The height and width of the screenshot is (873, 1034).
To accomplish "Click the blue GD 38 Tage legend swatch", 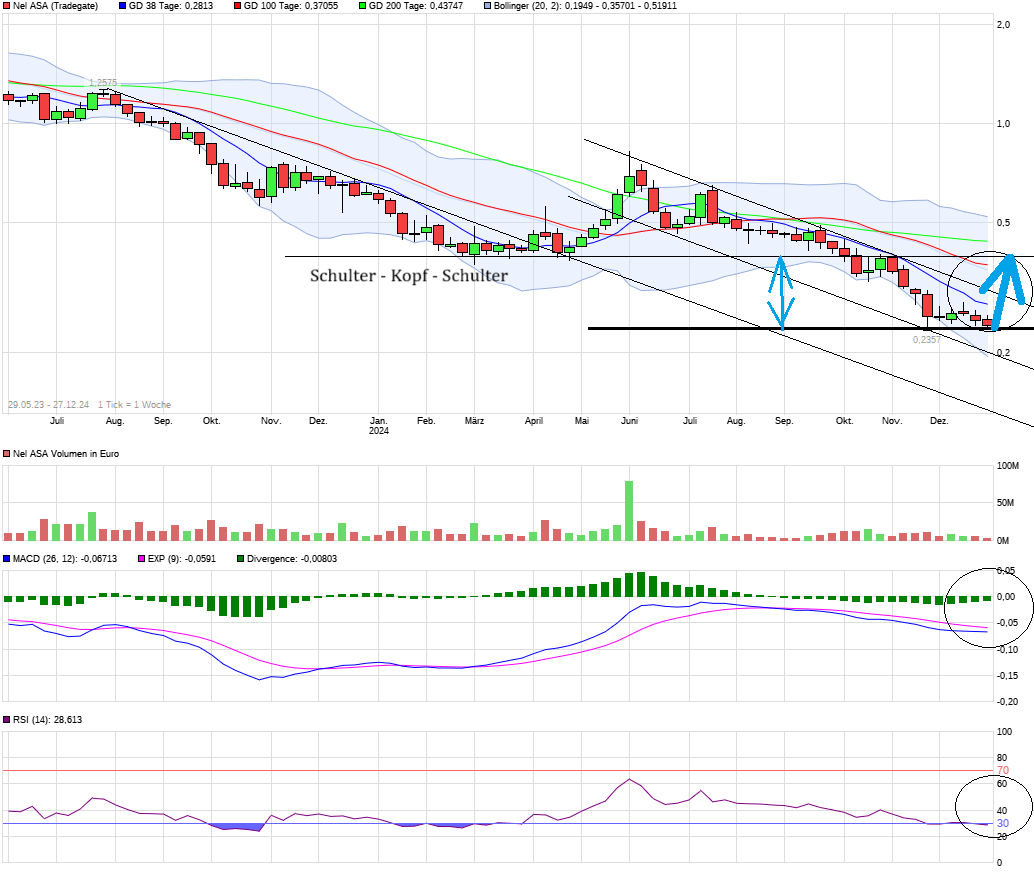I will pos(122,5).
